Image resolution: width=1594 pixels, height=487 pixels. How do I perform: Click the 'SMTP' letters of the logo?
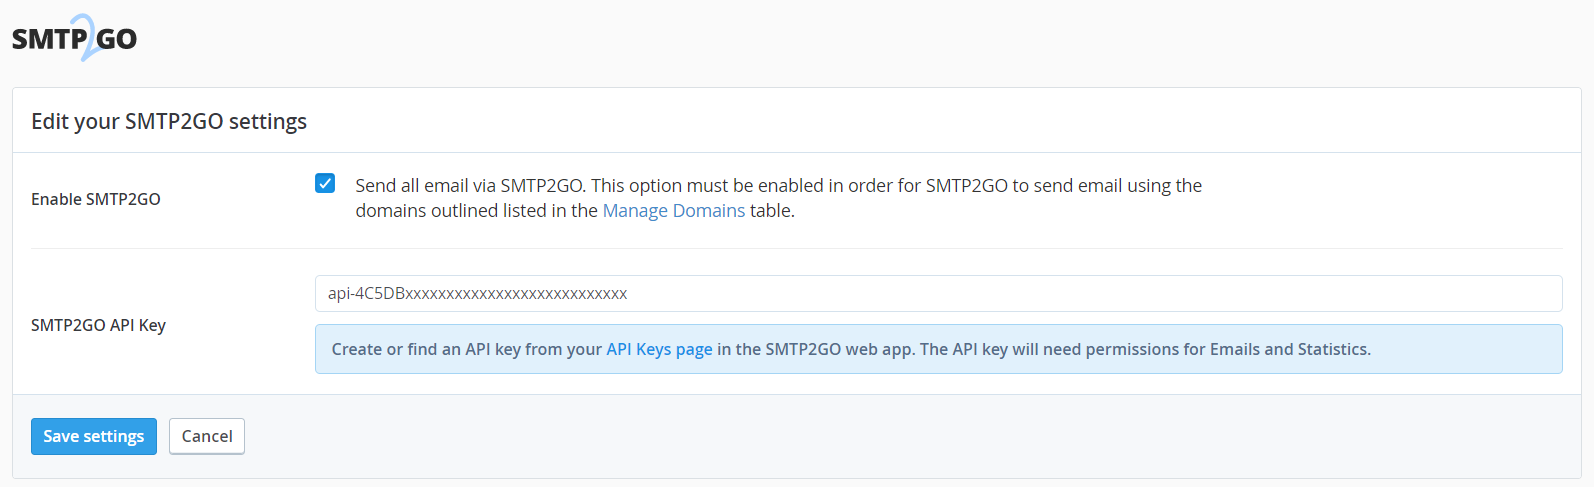point(49,39)
